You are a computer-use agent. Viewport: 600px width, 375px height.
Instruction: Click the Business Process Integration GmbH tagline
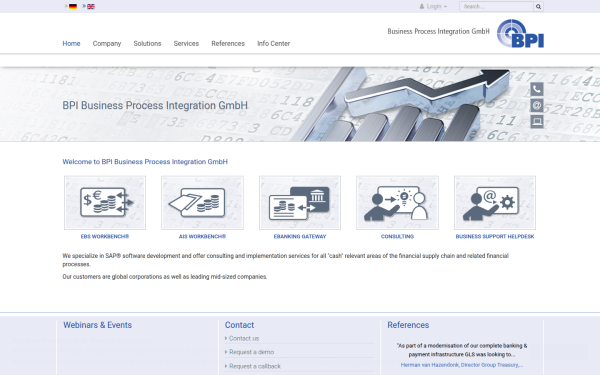click(439, 31)
